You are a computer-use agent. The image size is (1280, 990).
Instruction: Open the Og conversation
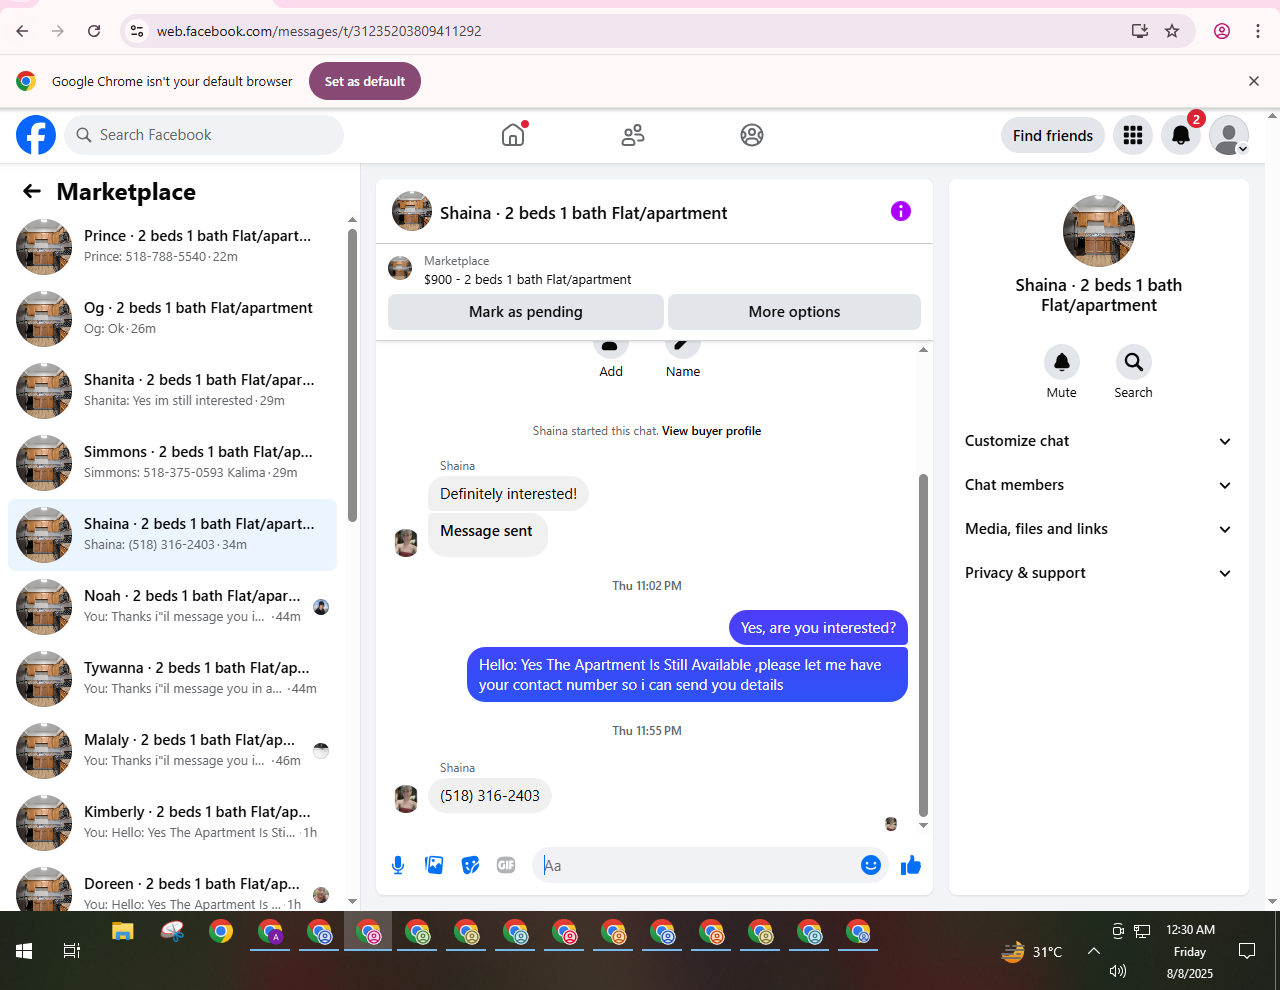(x=172, y=318)
